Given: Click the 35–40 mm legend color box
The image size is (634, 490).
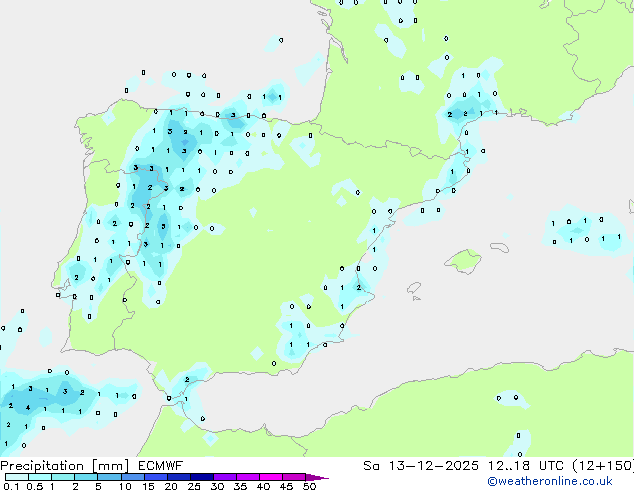Looking at the screenshot, I should (x=247, y=477).
